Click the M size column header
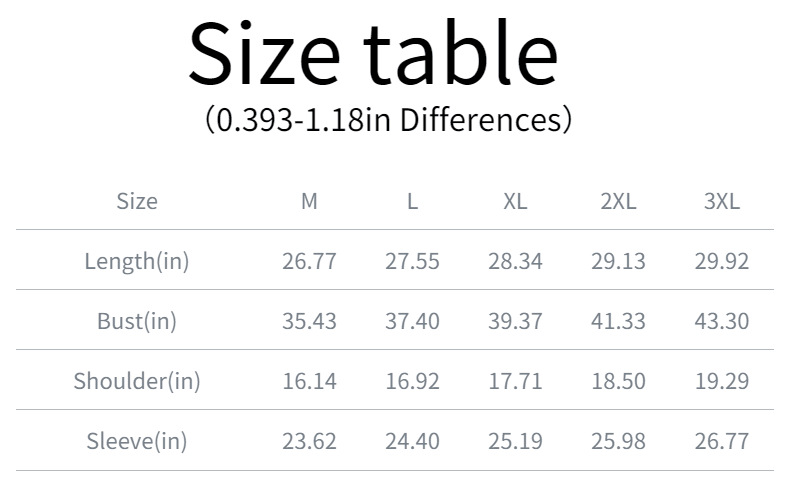 (309, 201)
